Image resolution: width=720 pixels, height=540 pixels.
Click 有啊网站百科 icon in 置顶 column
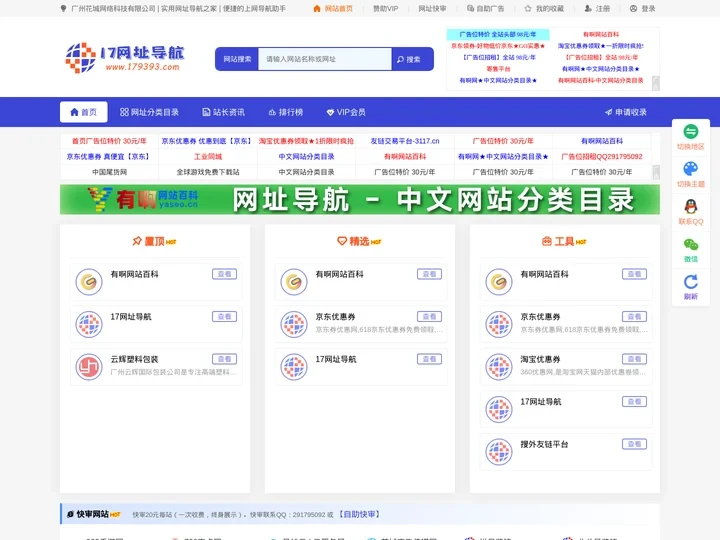click(x=89, y=281)
